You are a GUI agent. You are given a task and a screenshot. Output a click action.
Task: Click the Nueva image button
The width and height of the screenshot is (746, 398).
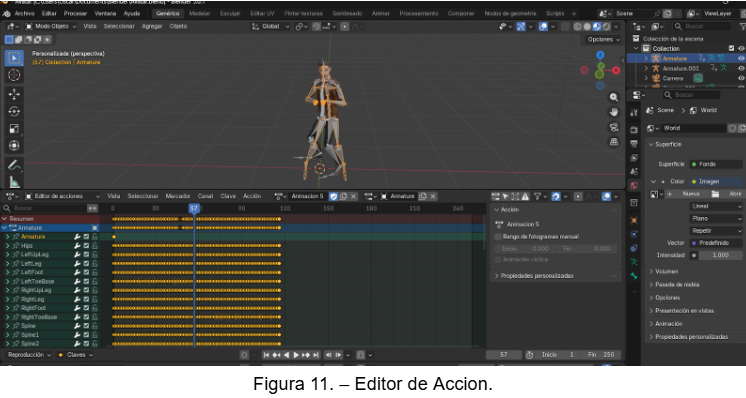point(686,194)
